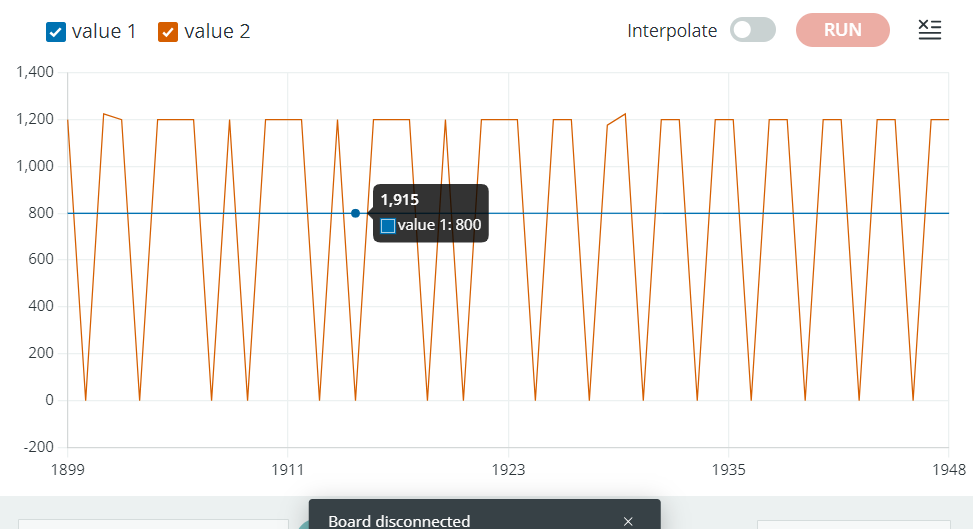
Task: Click the "value 1: 800" tooltip text
Action: tap(439, 226)
